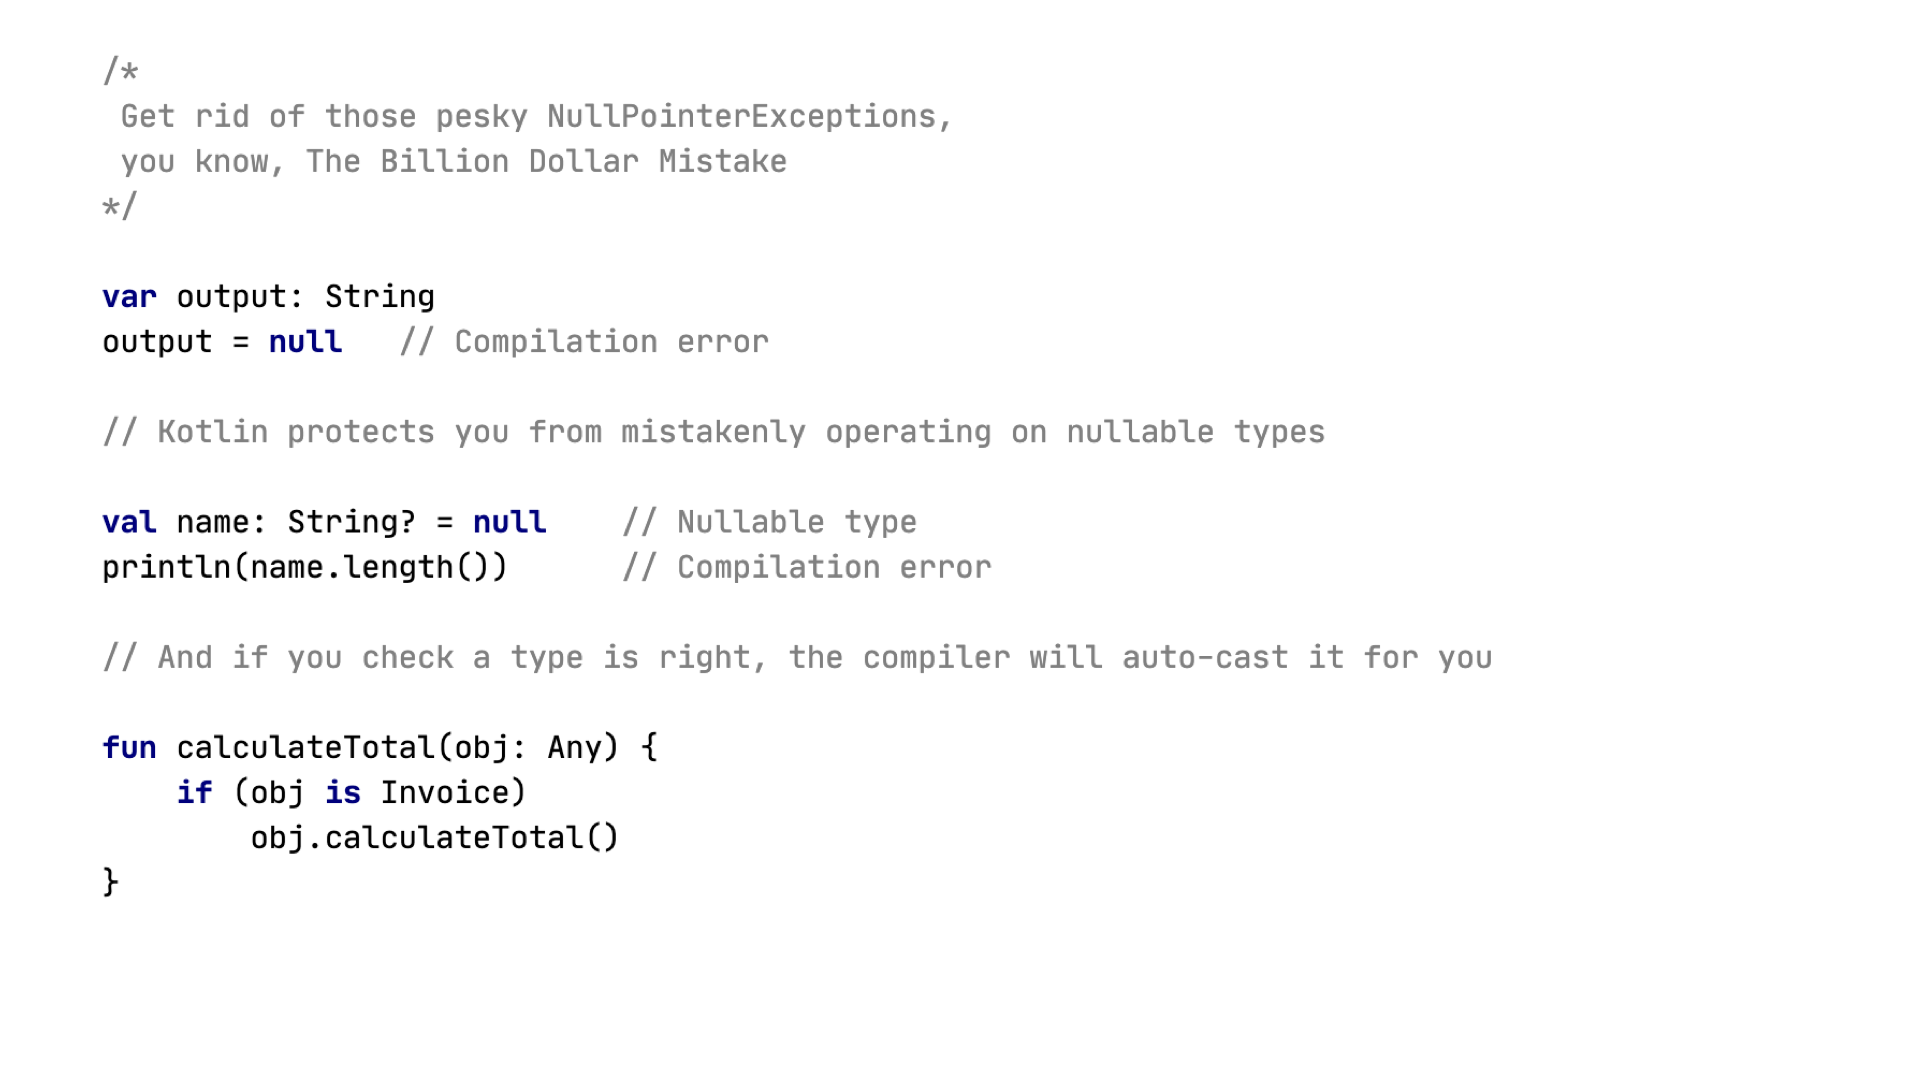Click the 'null' value assigned to name
Viewport: 1920px width, 1080px height.
509,522
